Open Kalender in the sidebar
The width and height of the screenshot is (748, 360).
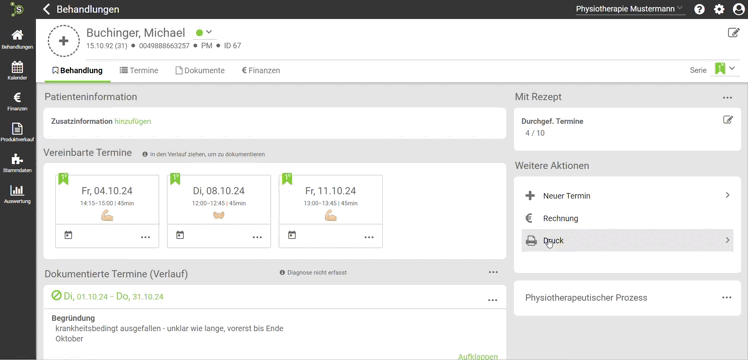pos(17,70)
